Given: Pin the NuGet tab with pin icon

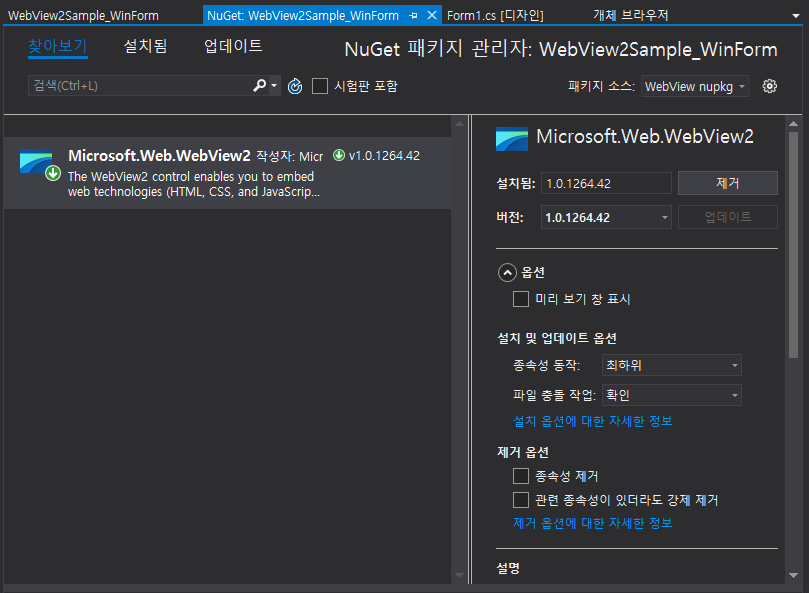Looking at the screenshot, I should [x=413, y=15].
